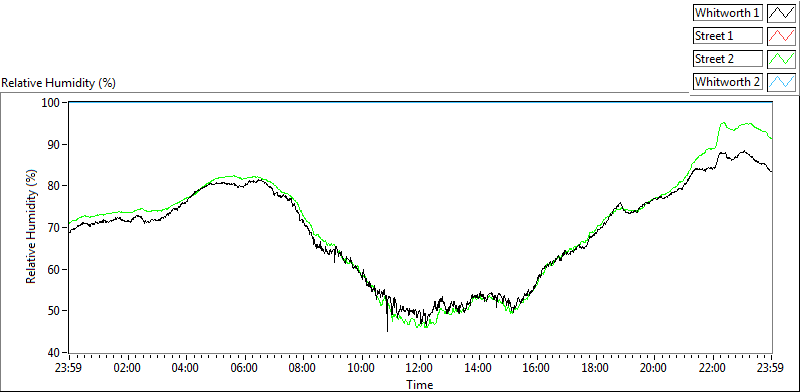Select the Whitworth 1 legend label
This screenshot has width=800, height=392.
point(728,13)
